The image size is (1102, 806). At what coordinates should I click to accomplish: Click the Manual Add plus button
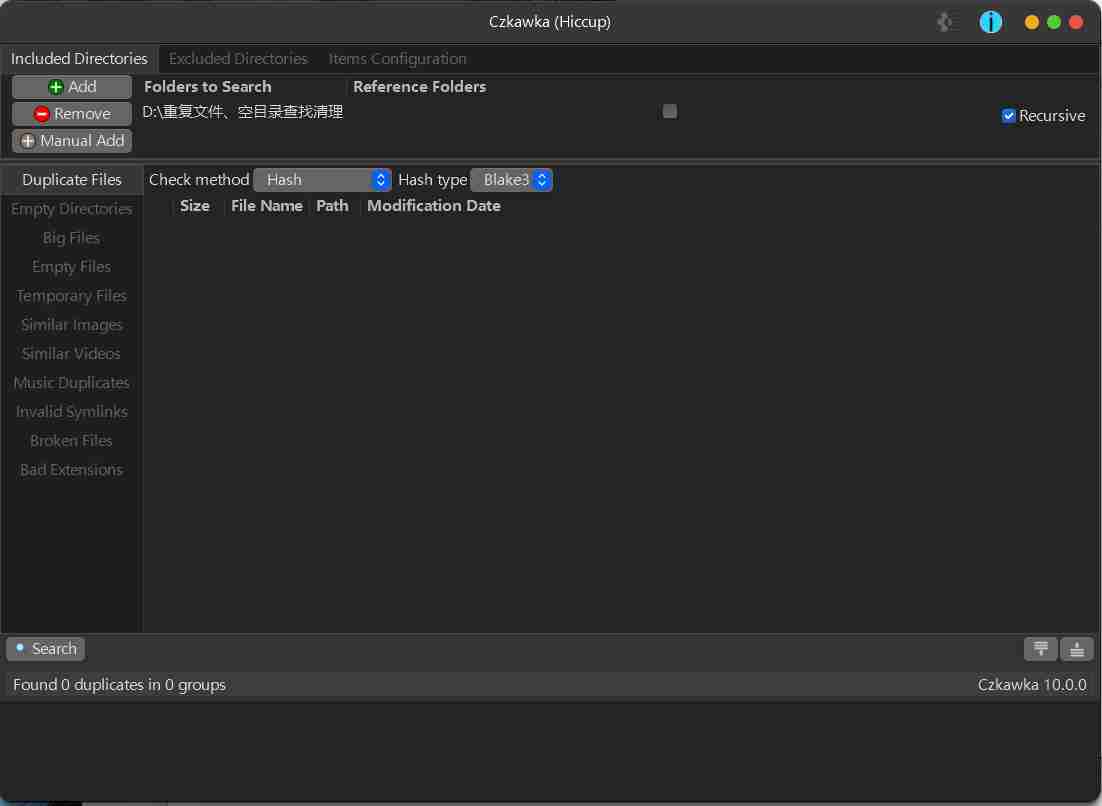[72, 141]
